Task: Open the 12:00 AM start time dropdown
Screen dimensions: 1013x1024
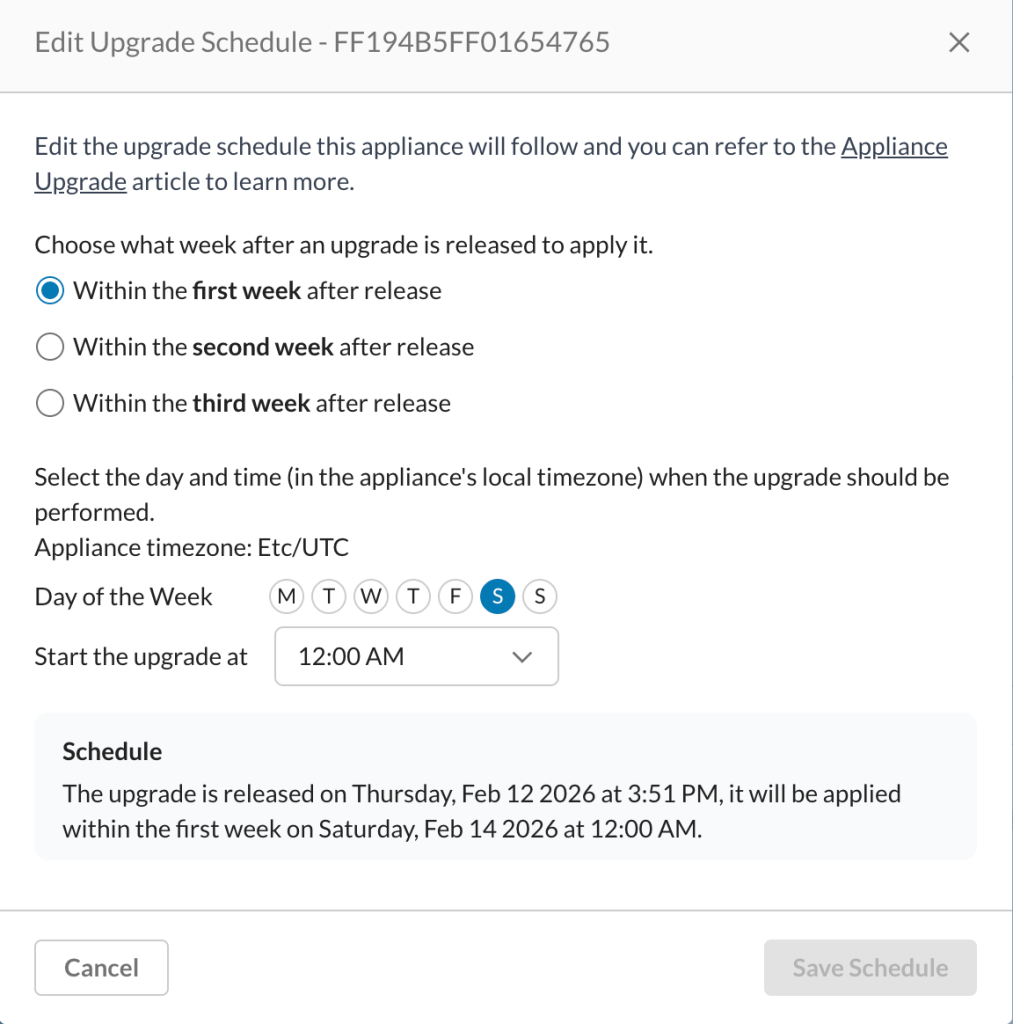Action: click(417, 656)
